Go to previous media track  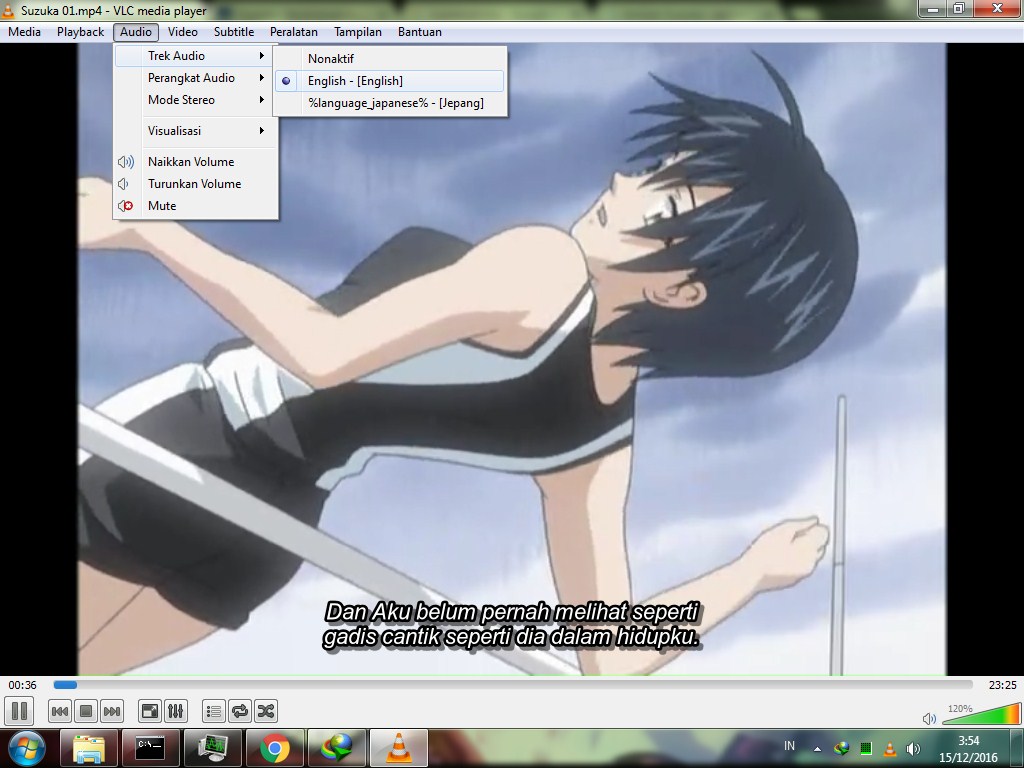click(x=59, y=711)
